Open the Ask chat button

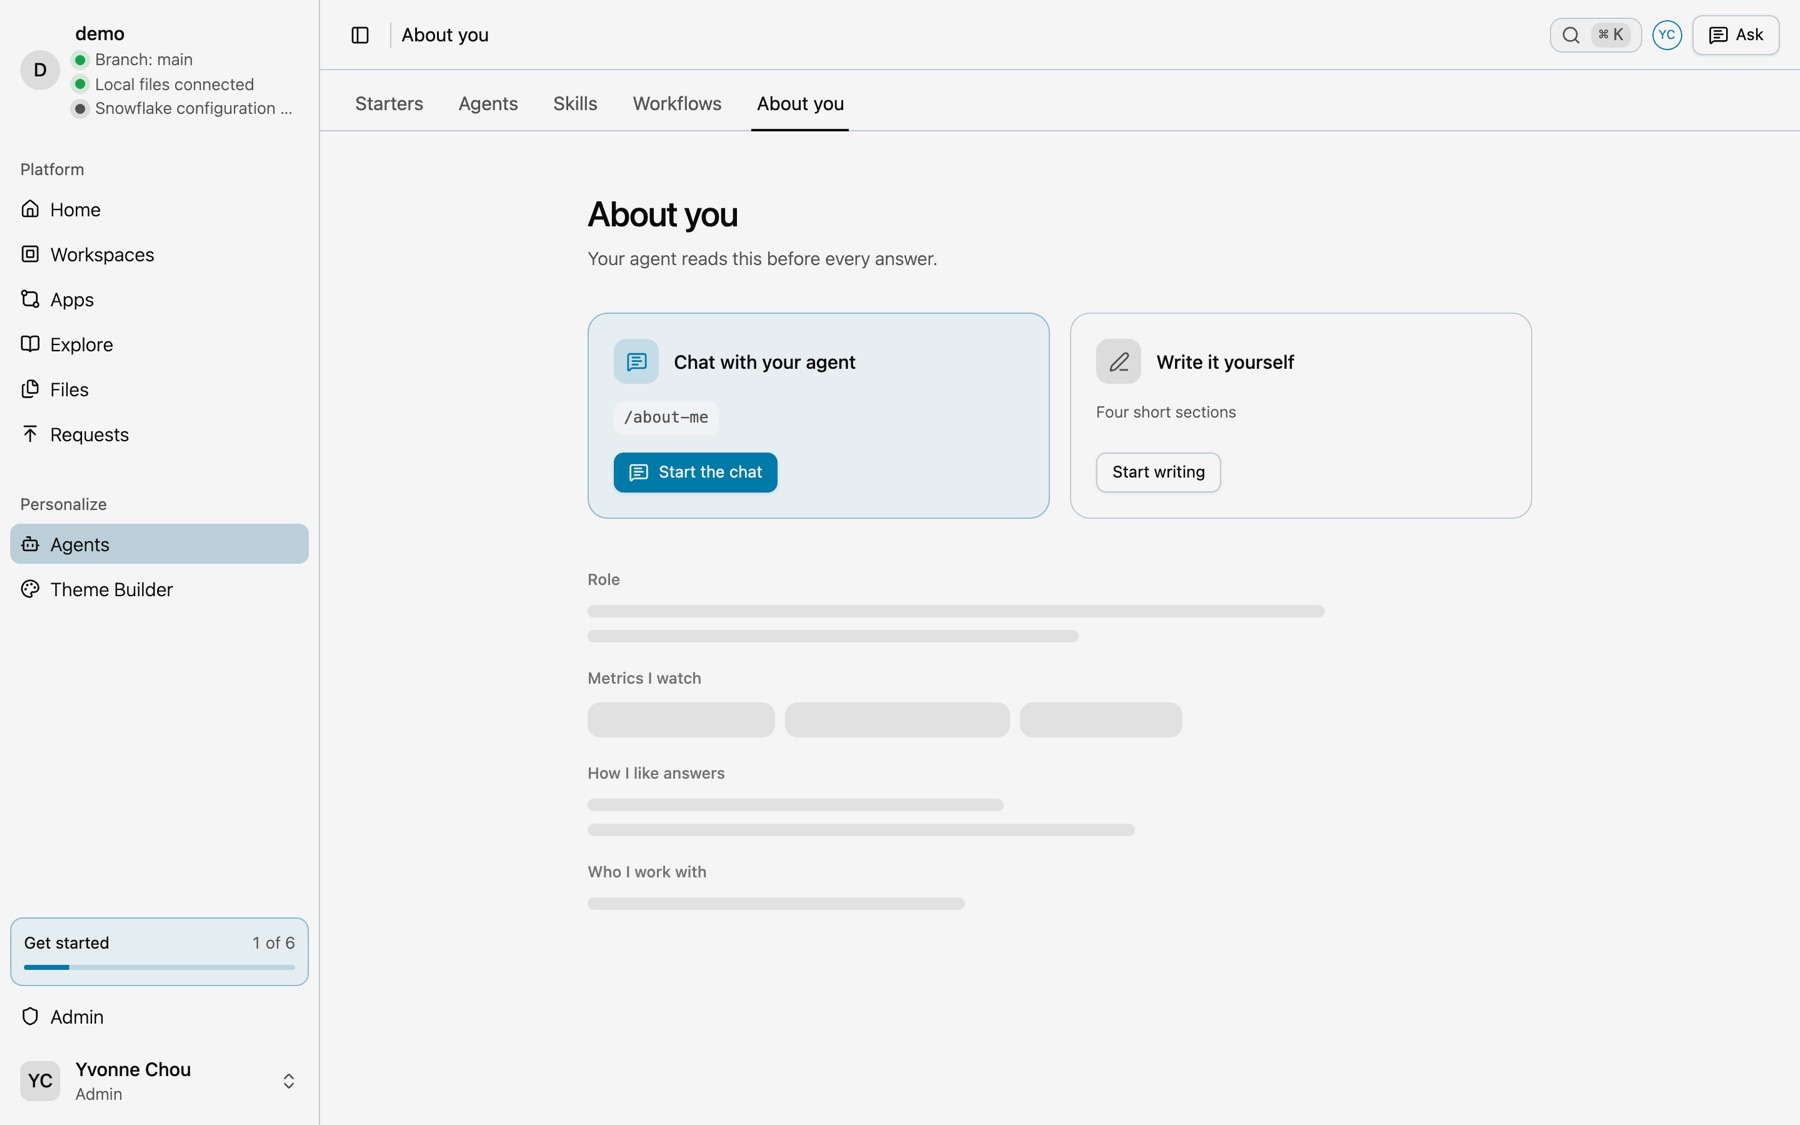pyautogui.click(x=1736, y=35)
